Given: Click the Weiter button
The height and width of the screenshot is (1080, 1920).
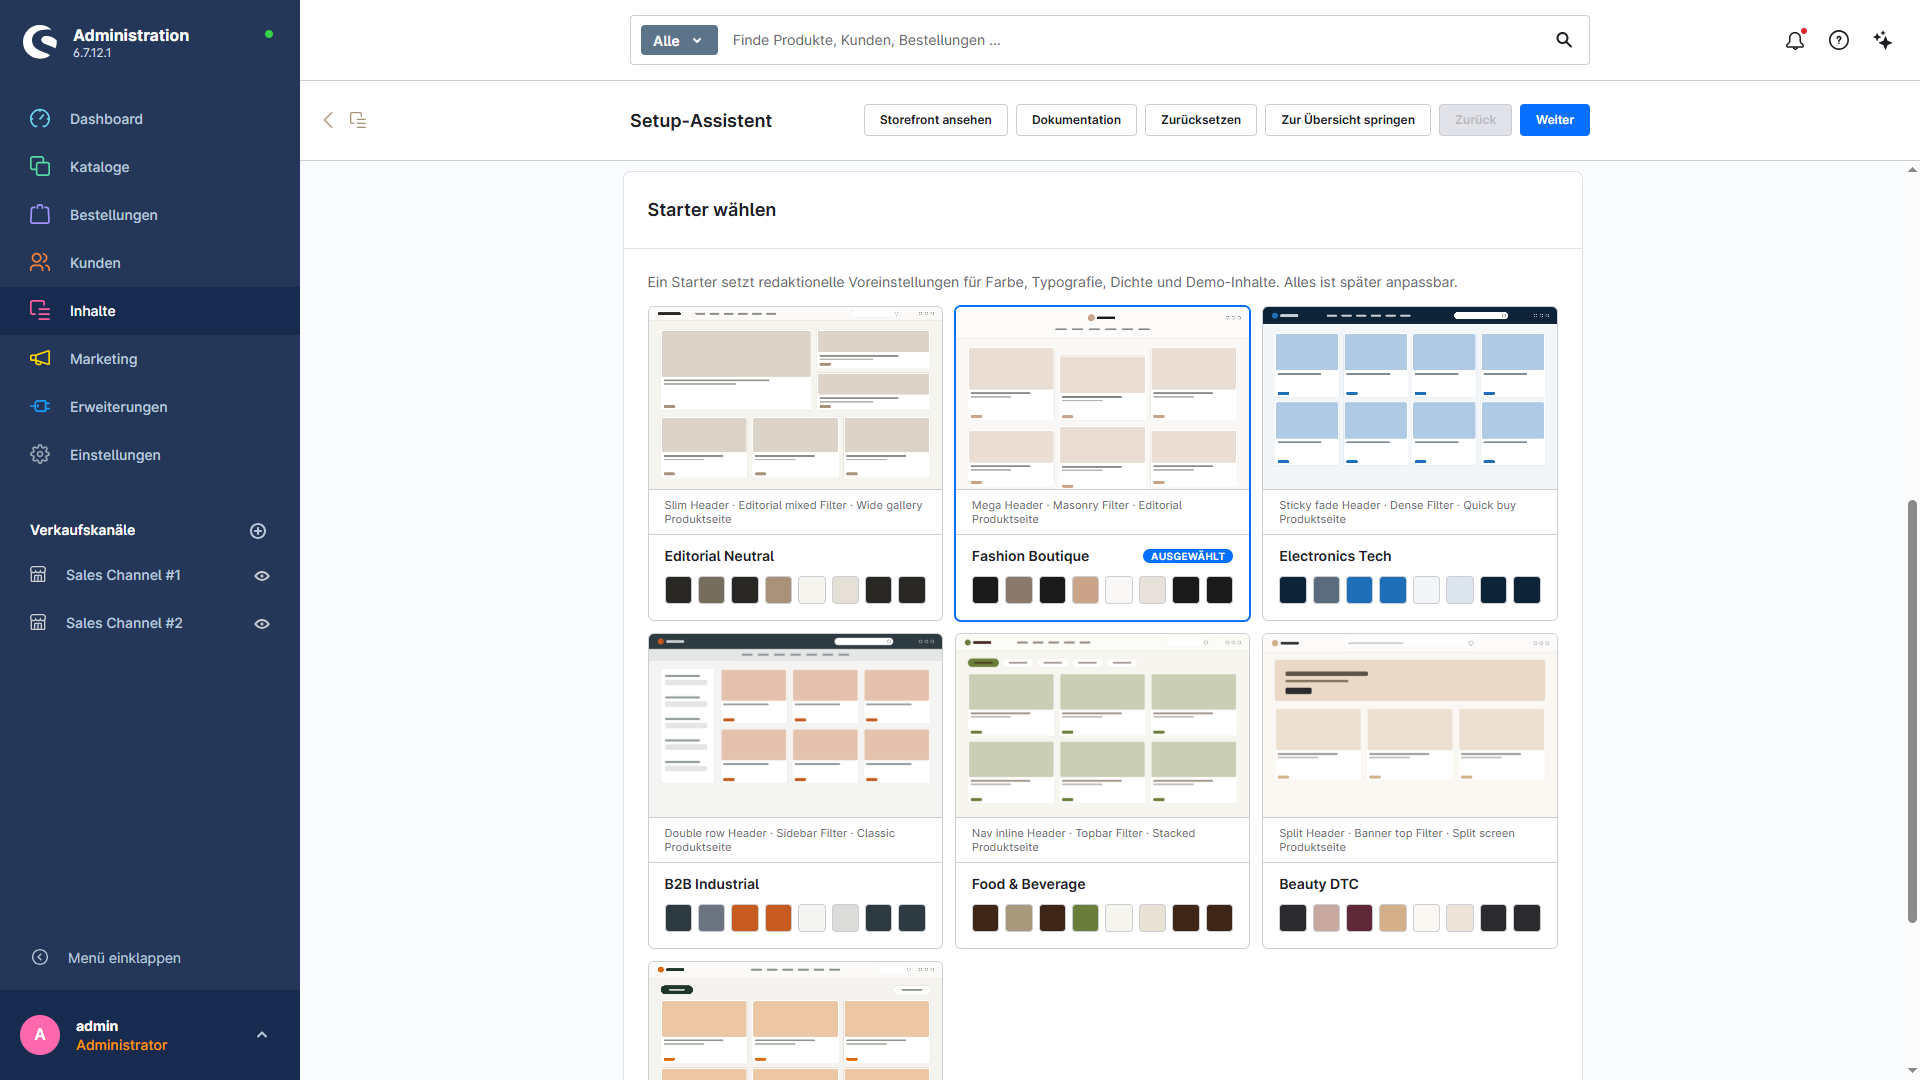Looking at the screenshot, I should 1555,120.
